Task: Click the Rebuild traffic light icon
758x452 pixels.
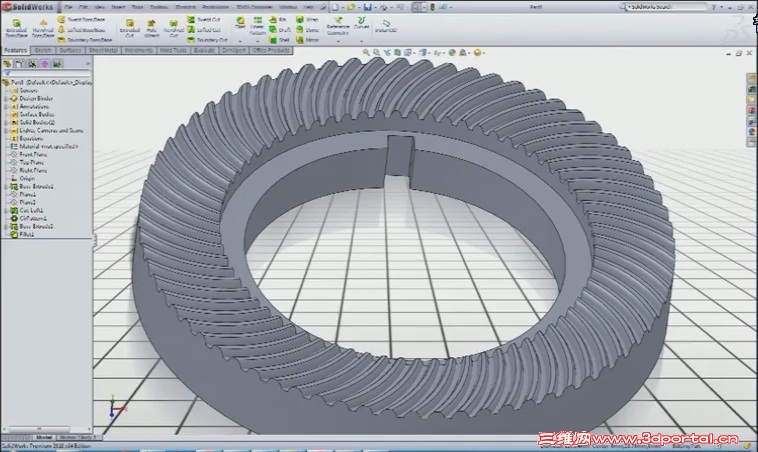Action: (x=433, y=7)
